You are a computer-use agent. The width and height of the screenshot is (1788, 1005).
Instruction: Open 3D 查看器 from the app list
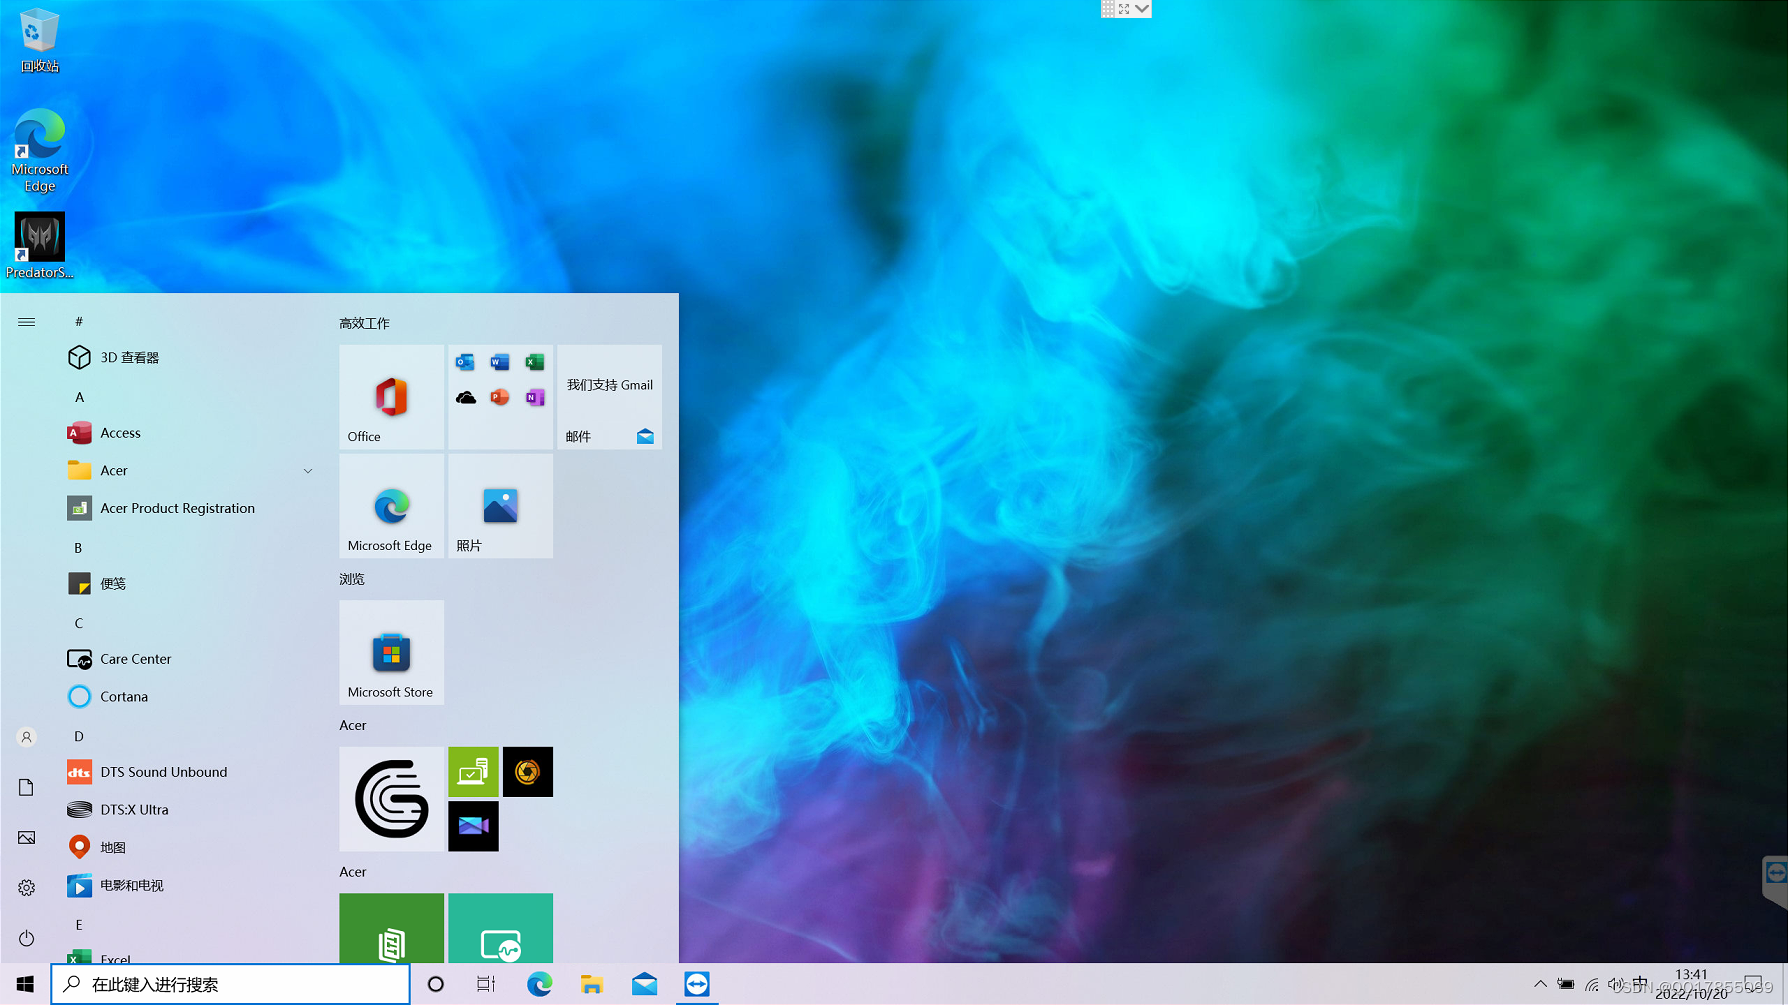[x=190, y=357]
